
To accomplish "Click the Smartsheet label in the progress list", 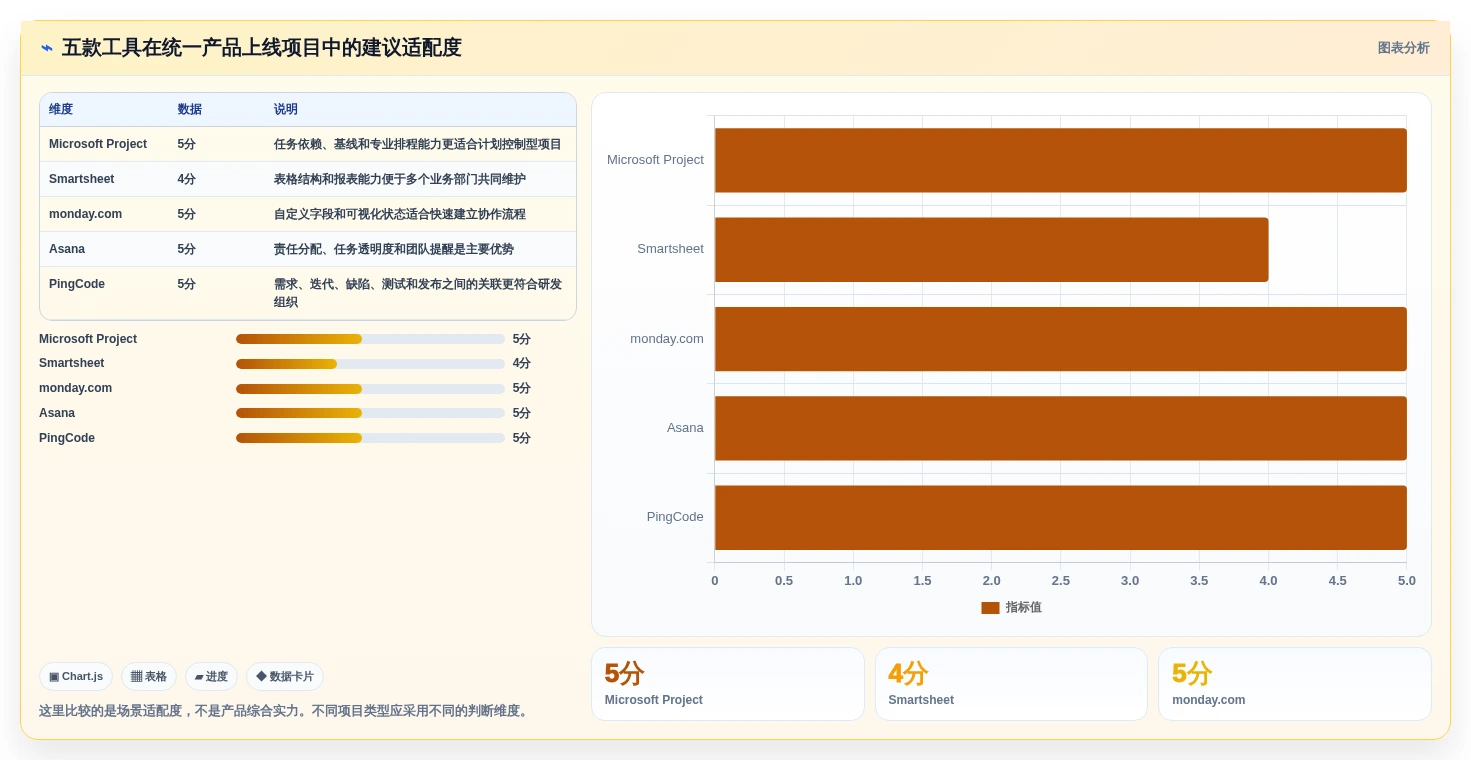I will click(x=72, y=363).
